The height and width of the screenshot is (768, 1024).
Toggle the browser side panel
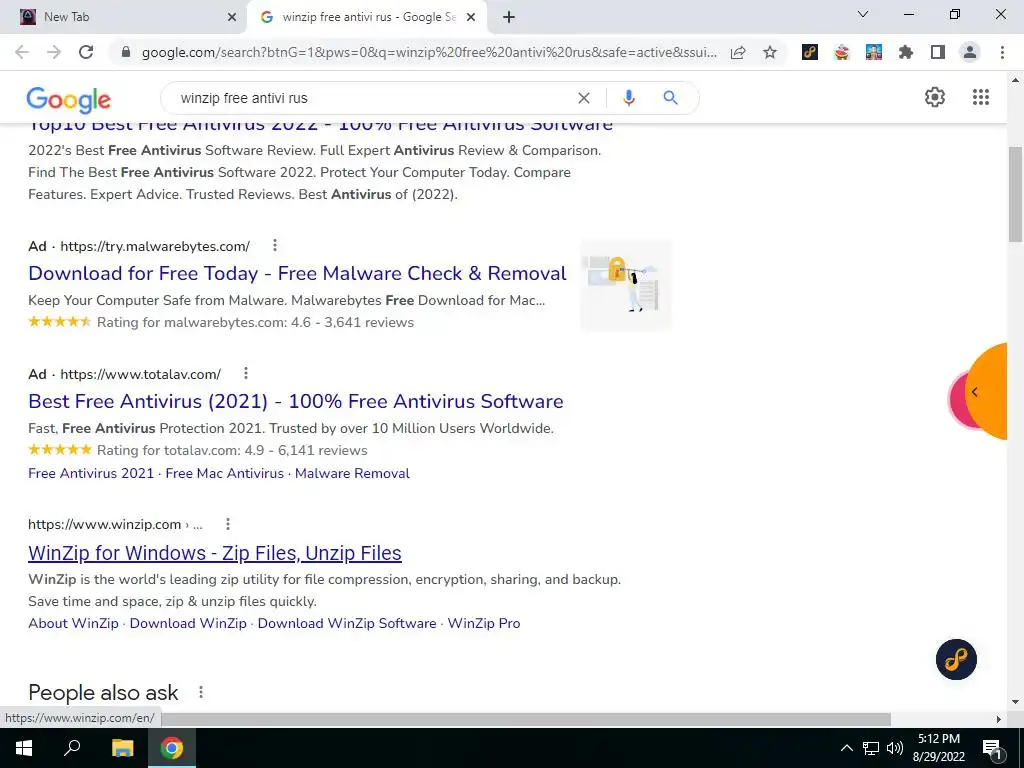[938, 52]
